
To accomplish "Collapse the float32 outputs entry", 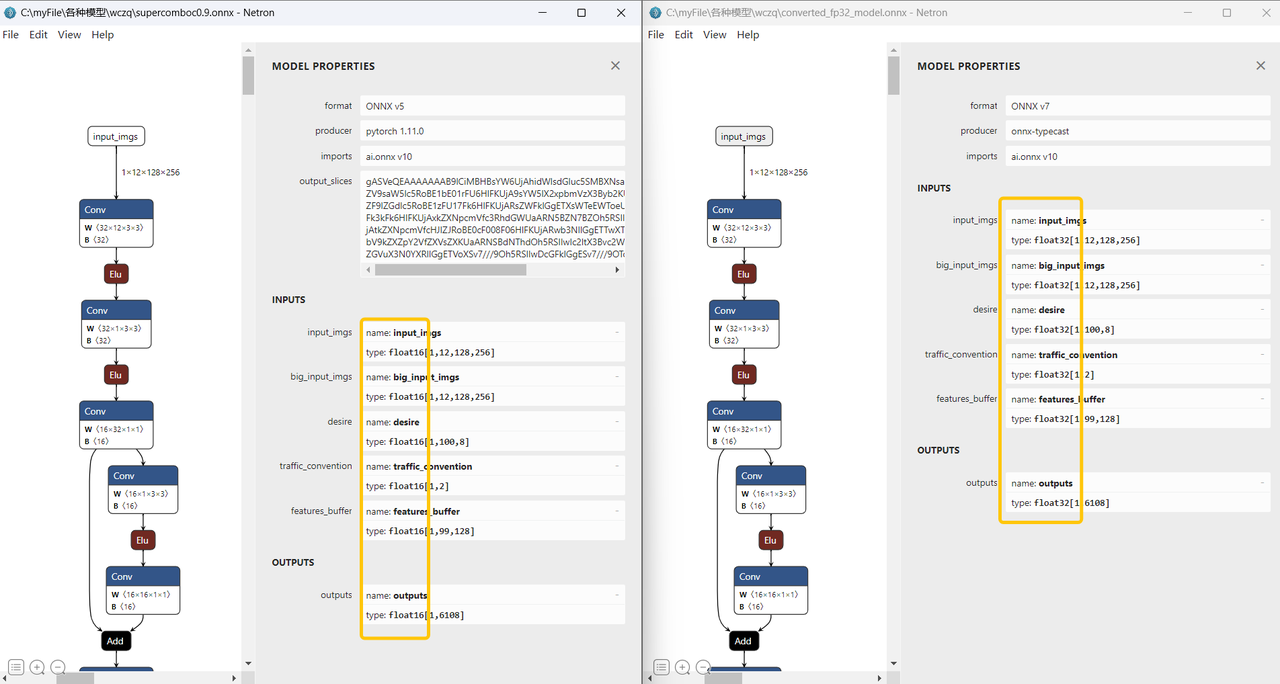I will click(x=1262, y=483).
